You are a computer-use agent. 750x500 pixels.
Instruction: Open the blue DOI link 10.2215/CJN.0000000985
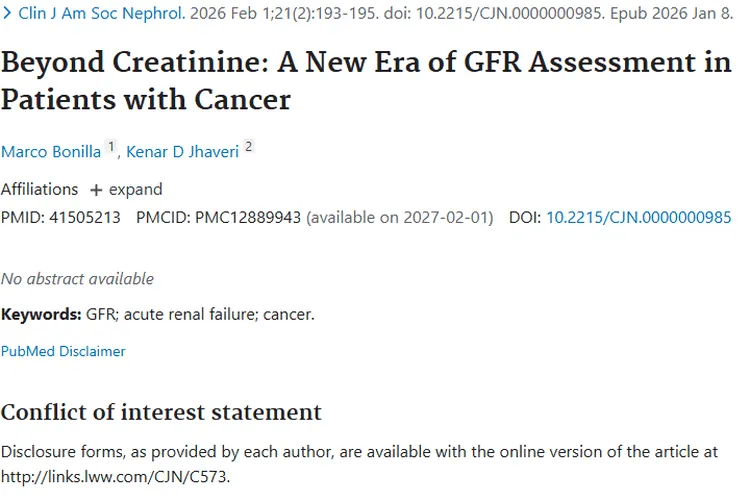click(638, 217)
